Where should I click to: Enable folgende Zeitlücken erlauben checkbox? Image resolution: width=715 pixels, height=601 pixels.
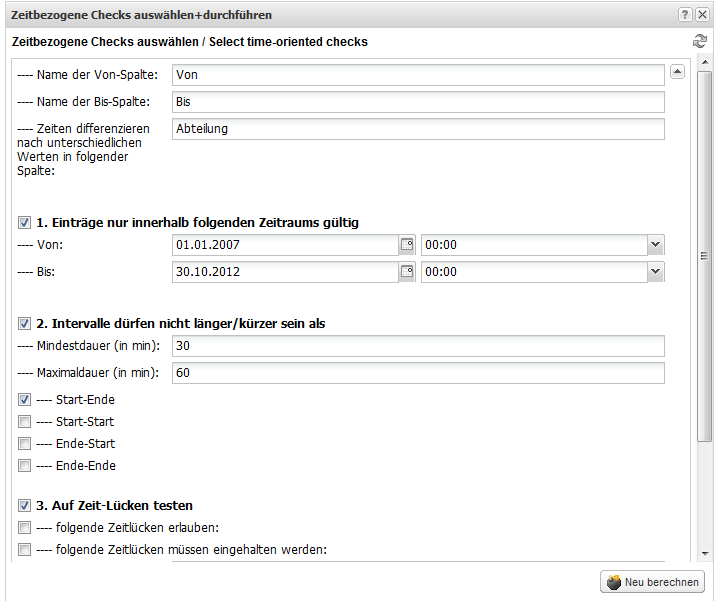(24, 528)
